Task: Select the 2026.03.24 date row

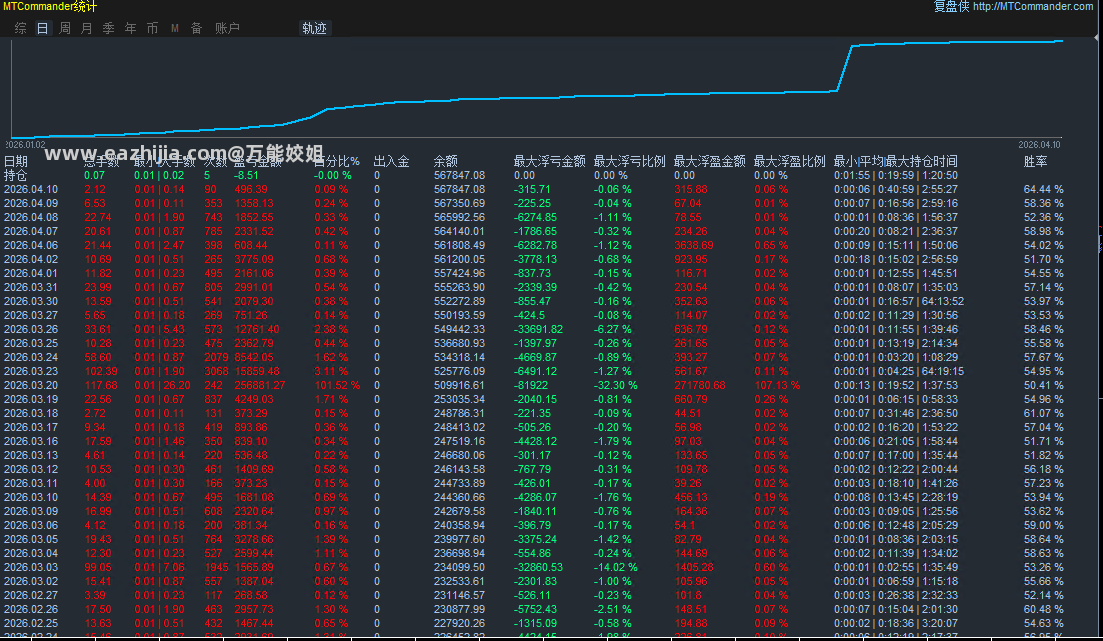Action: tap(535, 357)
